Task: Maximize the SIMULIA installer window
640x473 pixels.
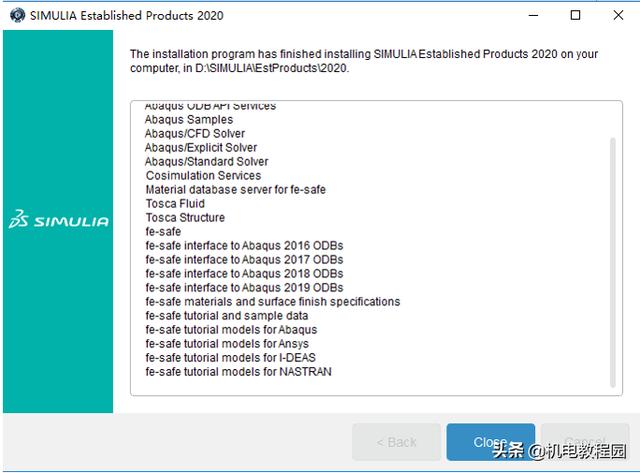Action: (575, 16)
